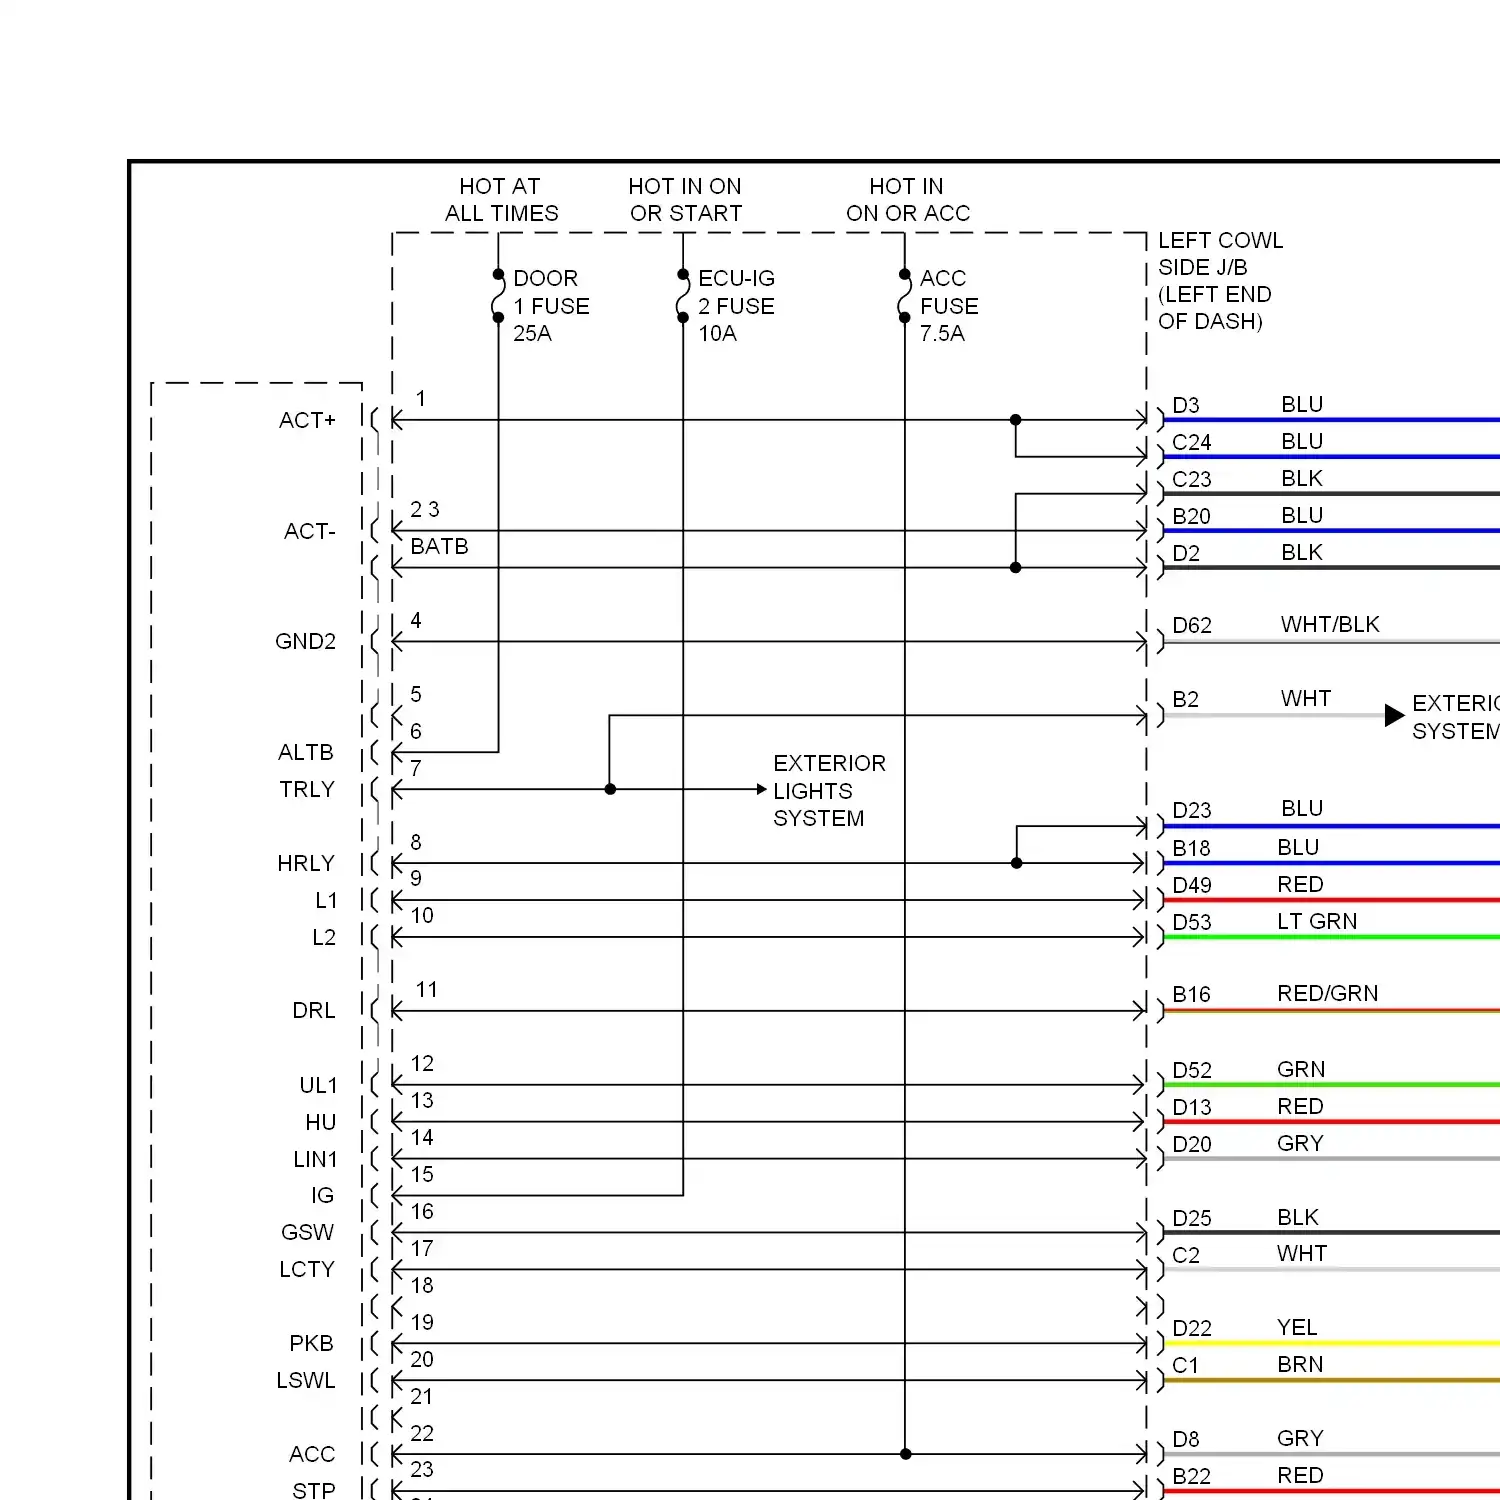
Task: Click the LSWL terminal label
Action: [x=305, y=1380]
